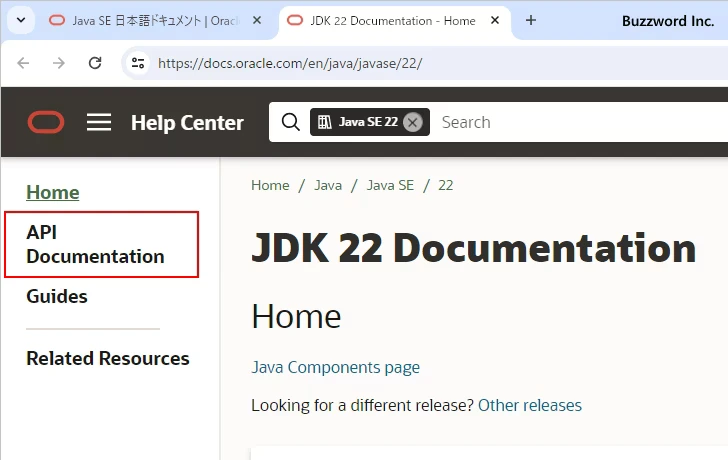Click the magnifier search icon
The height and width of the screenshot is (460, 728).
point(291,122)
